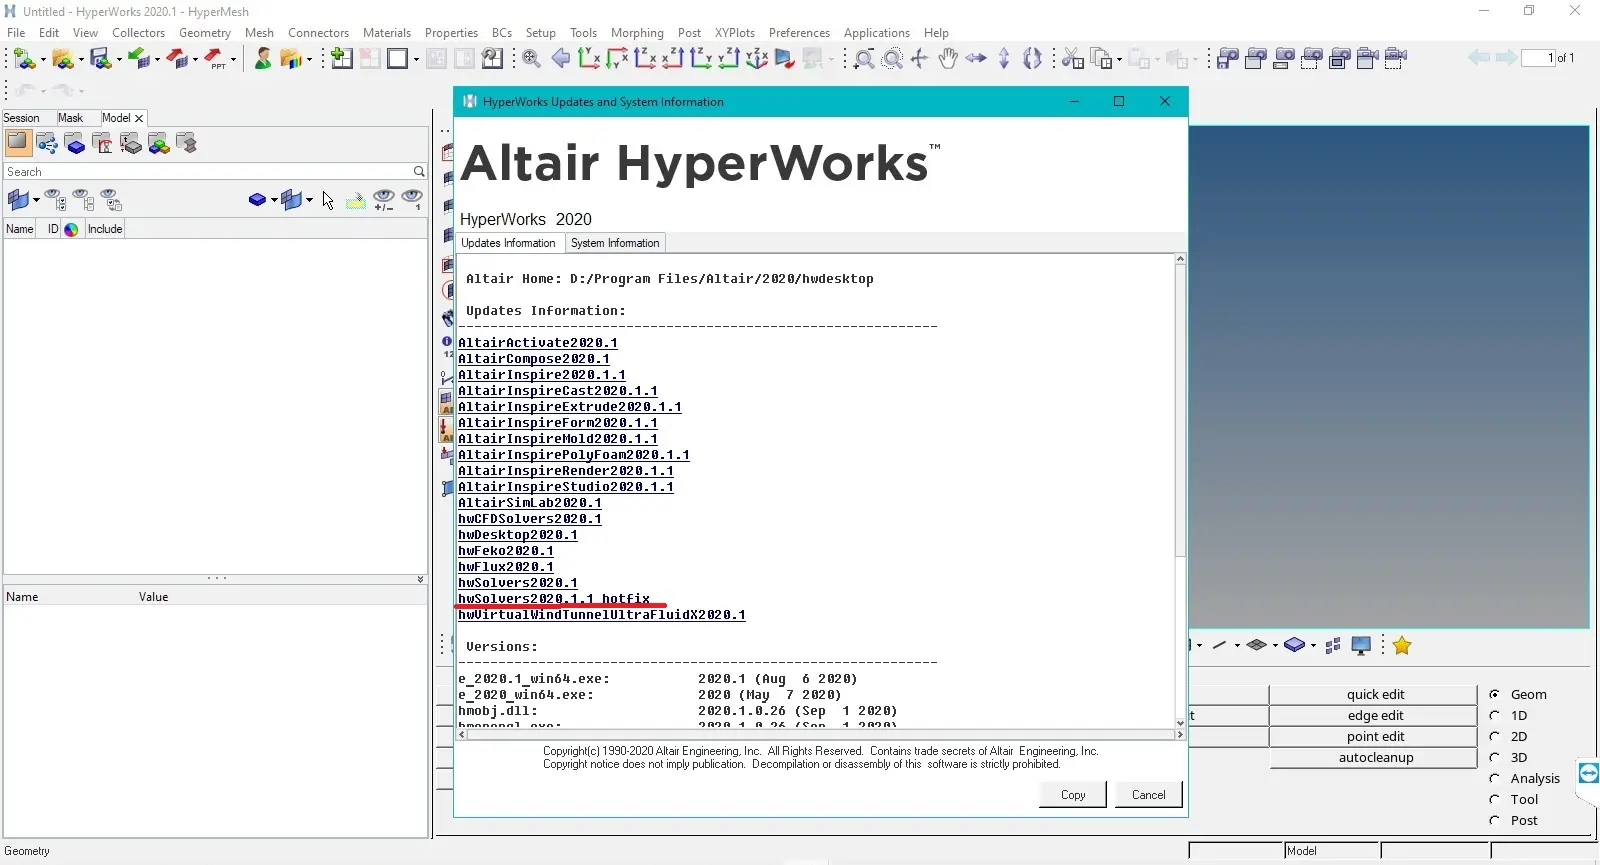Open the Copy Page dropdown arrow

1119,60
